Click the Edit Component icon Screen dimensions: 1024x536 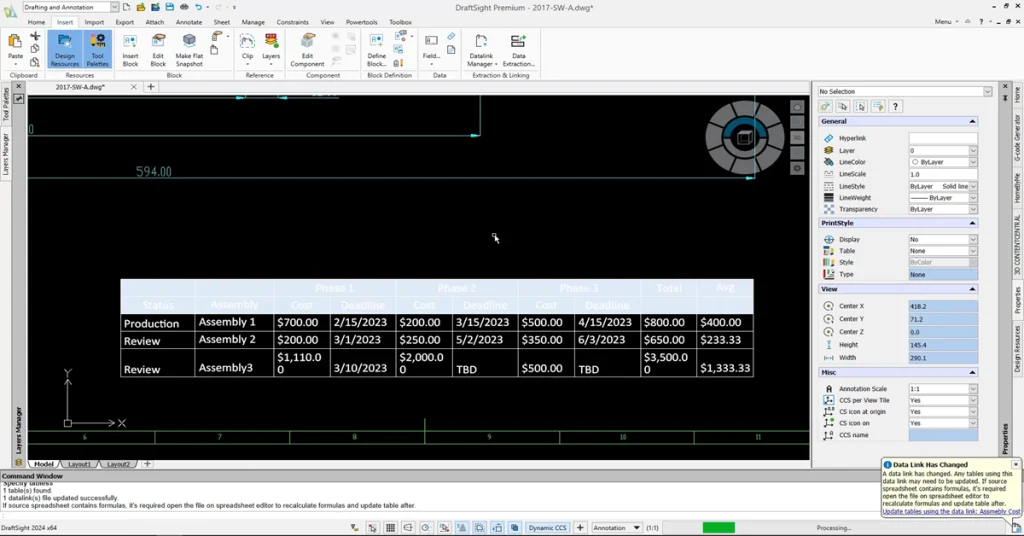pyautogui.click(x=308, y=48)
